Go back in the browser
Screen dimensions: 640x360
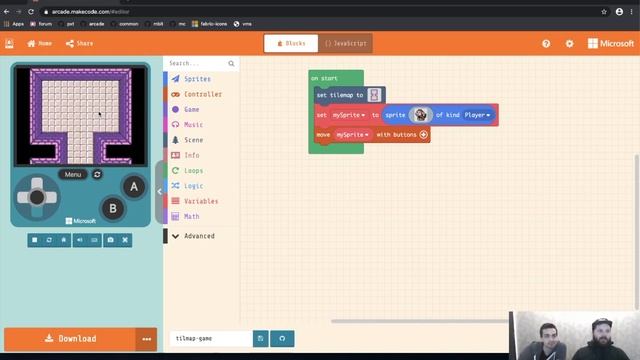tap(7, 12)
